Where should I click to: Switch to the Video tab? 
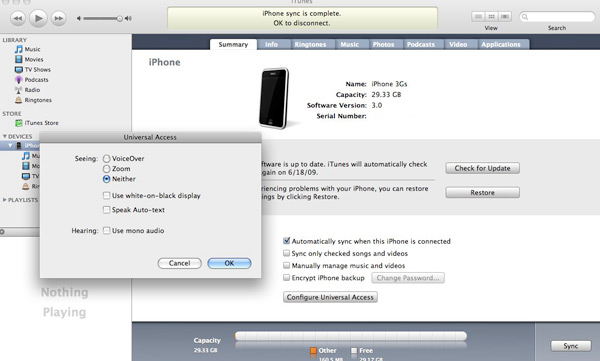click(458, 44)
